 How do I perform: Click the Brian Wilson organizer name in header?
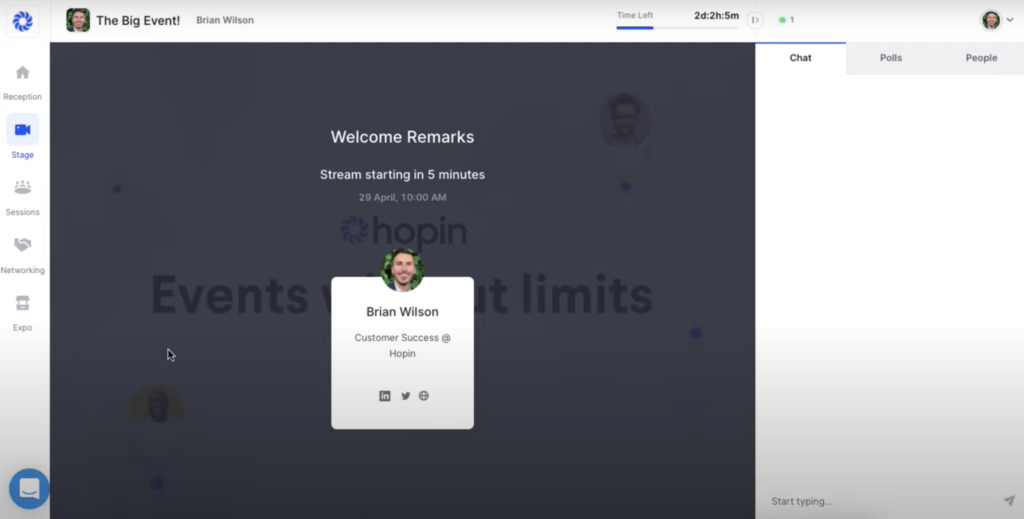pyautogui.click(x=225, y=20)
